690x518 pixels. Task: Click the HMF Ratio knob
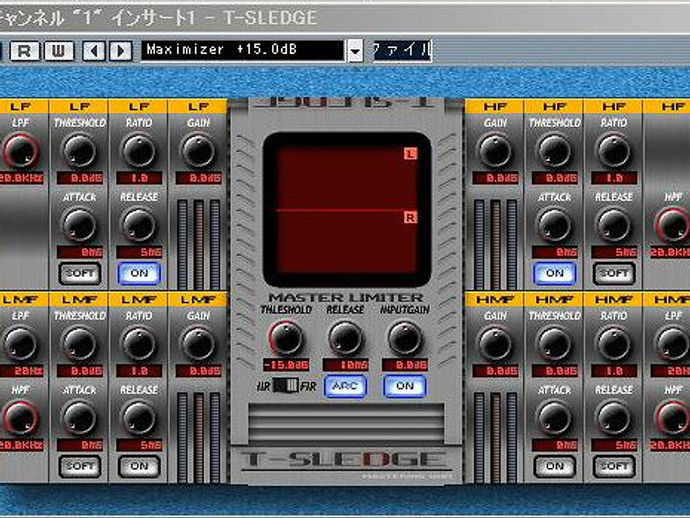click(x=614, y=344)
